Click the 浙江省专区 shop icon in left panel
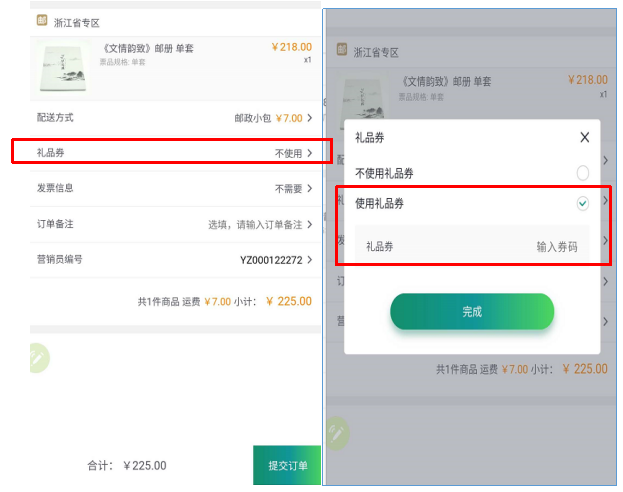The image size is (623, 492). [41, 21]
